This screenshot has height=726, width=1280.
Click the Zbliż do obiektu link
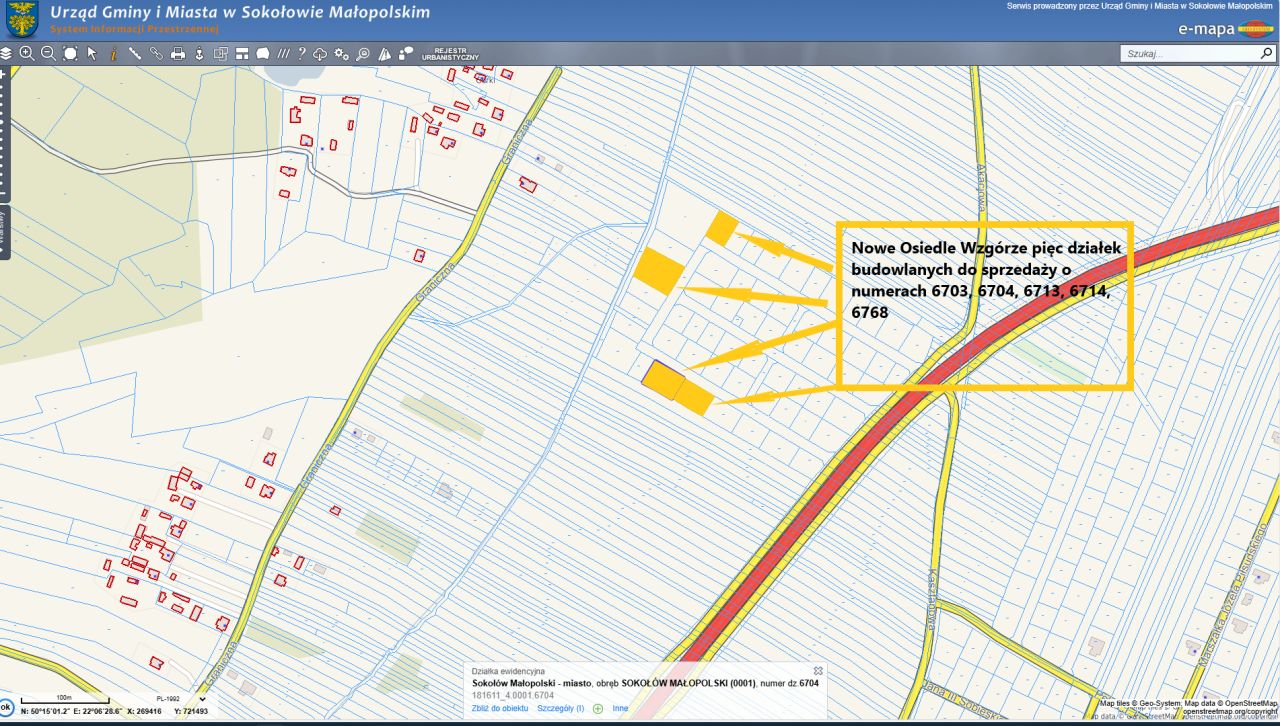500,708
